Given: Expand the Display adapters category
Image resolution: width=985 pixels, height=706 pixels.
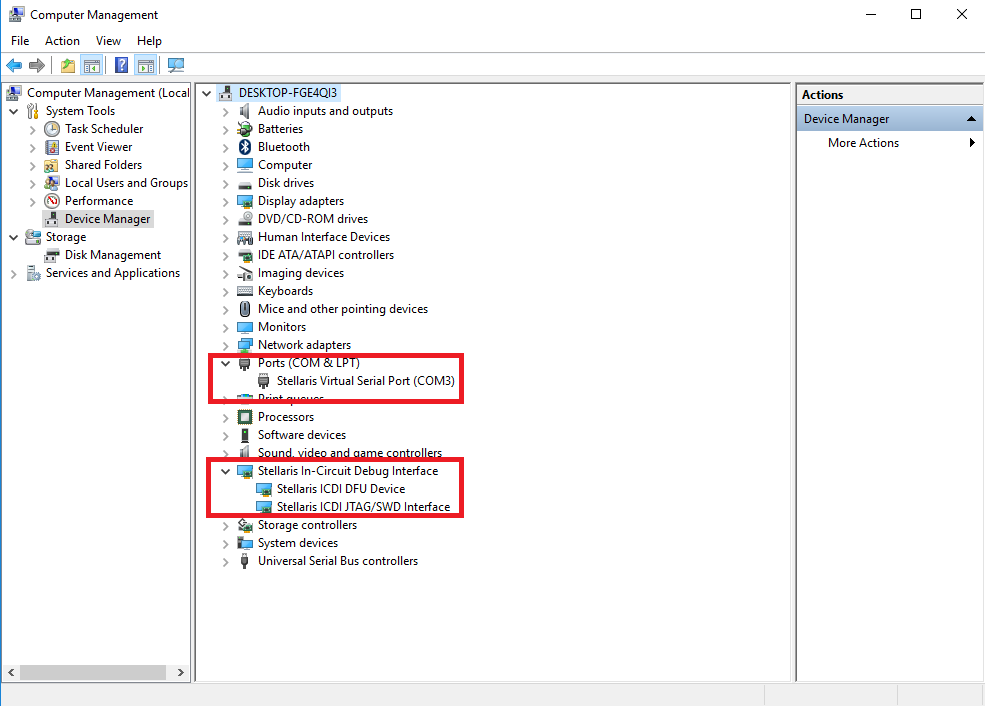Looking at the screenshot, I should coord(226,202).
